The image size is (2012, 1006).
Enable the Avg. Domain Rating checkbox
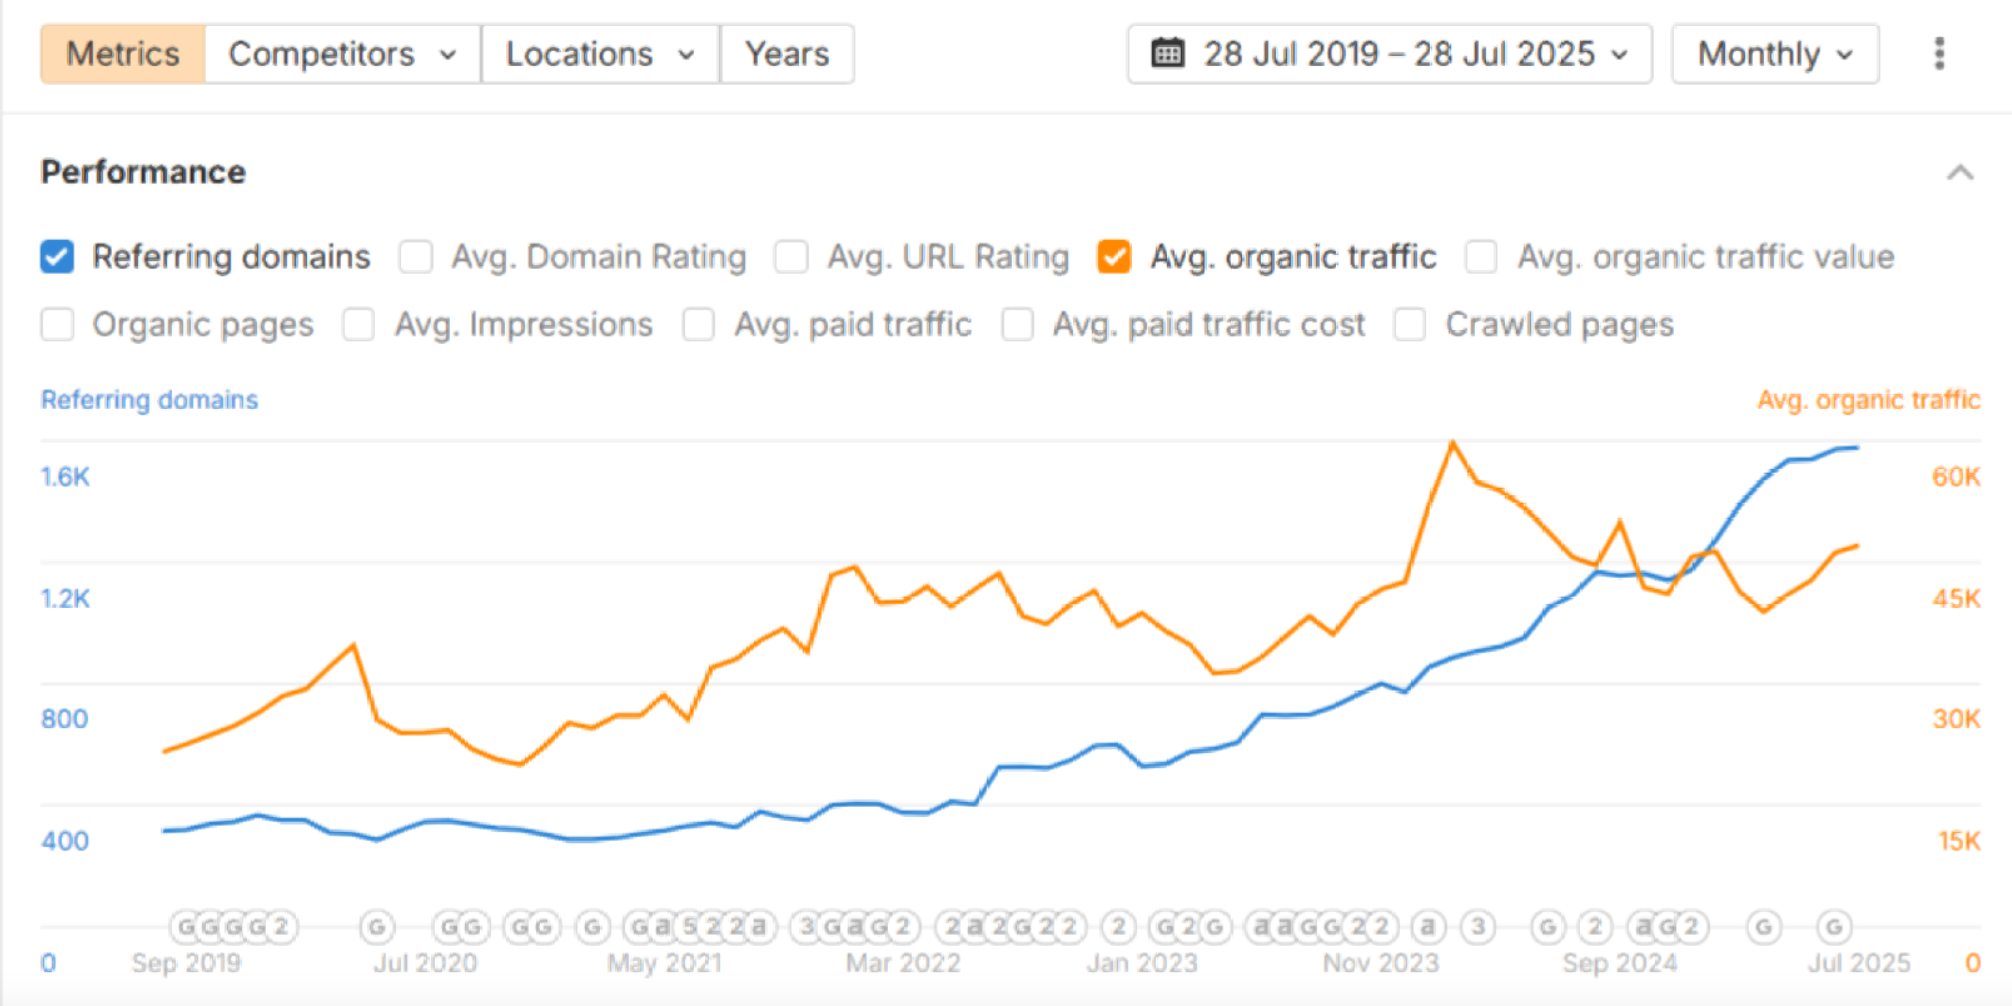(416, 257)
